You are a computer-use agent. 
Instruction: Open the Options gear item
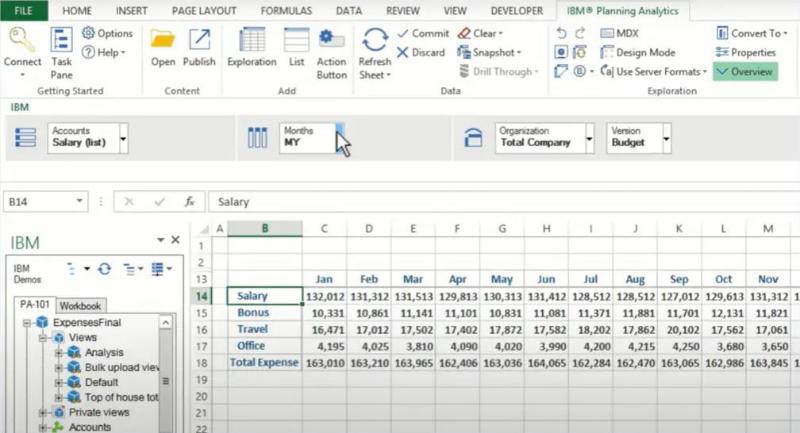pyautogui.click(x=107, y=33)
